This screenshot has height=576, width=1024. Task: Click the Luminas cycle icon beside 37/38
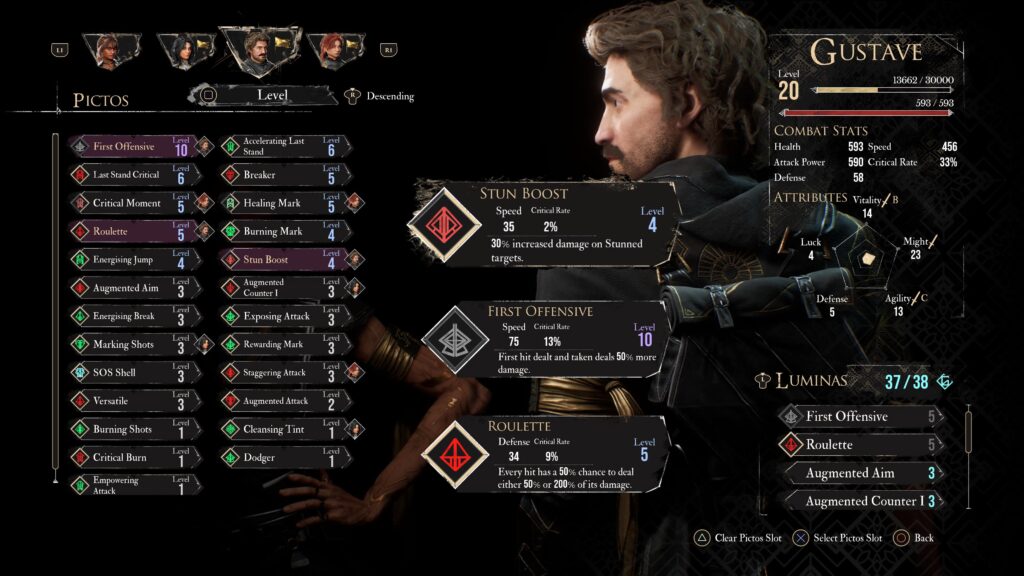tap(944, 382)
